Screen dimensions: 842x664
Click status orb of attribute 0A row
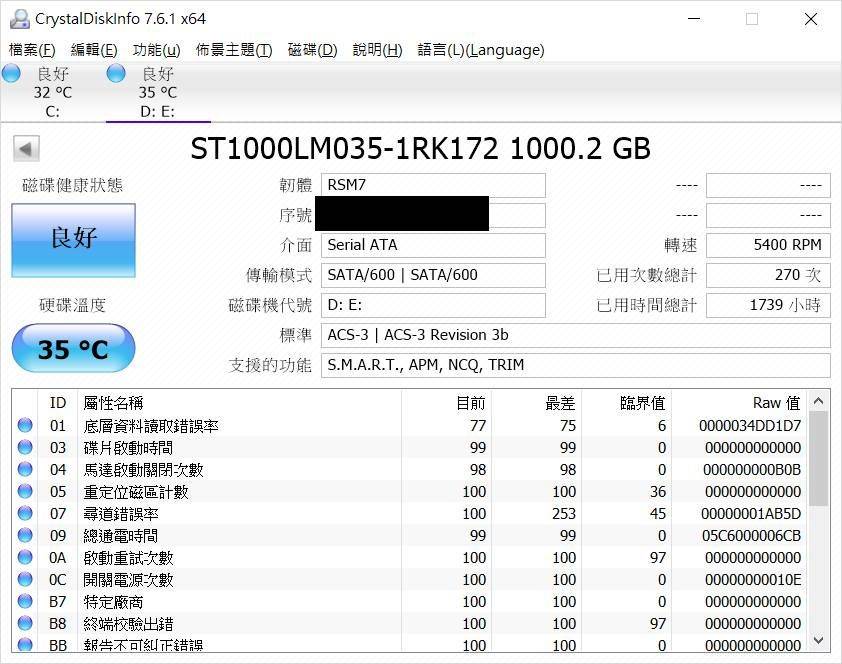[x=25, y=557]
